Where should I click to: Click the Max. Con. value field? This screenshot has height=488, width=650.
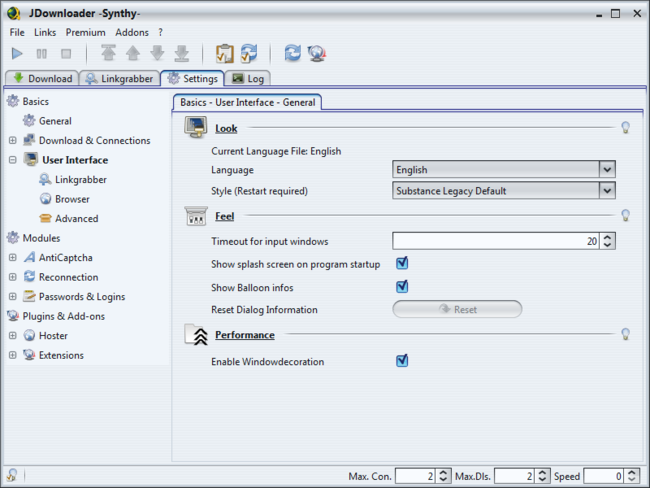pos(415,476)
